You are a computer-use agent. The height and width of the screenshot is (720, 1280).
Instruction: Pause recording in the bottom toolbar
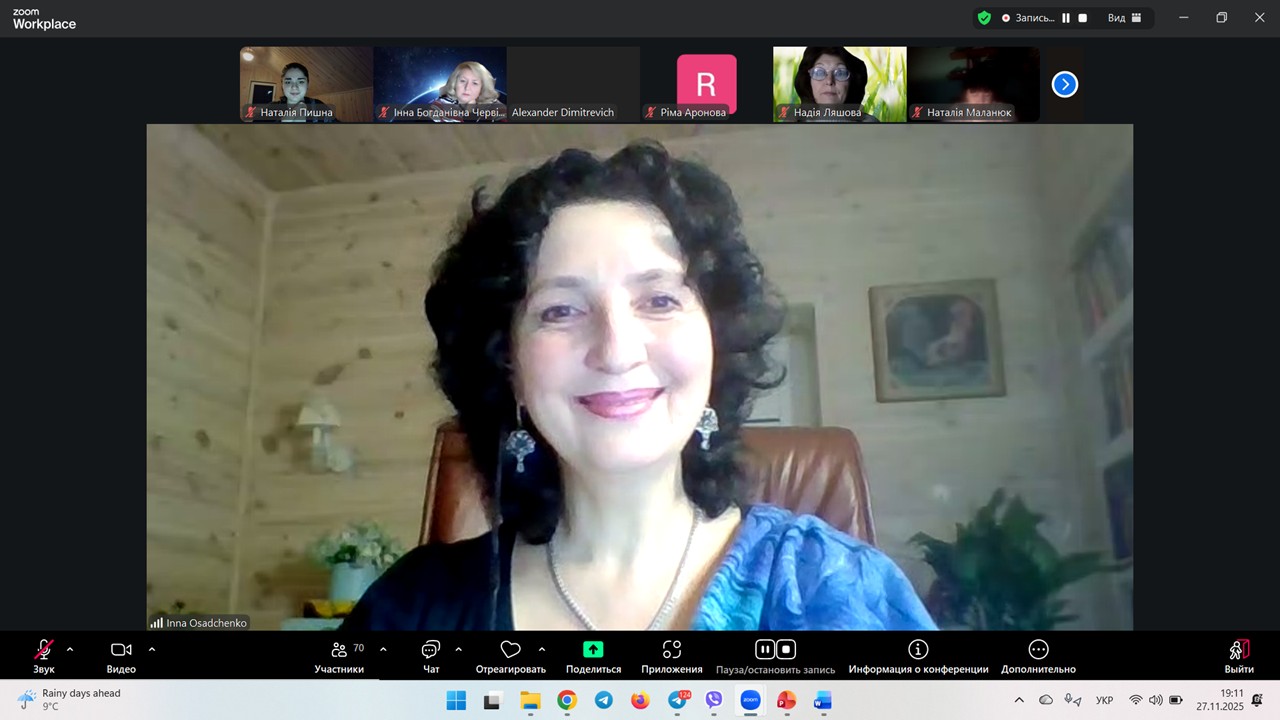[765, 650]
